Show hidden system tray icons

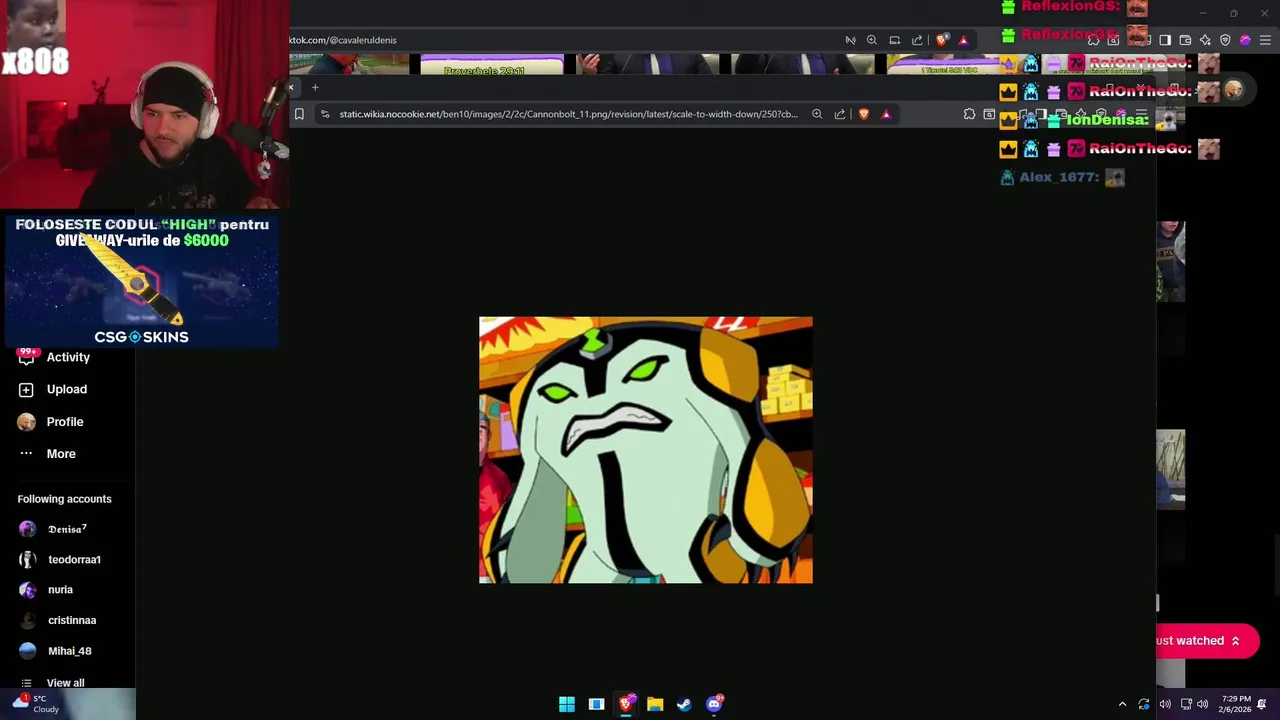click(x=1122, y=704)
